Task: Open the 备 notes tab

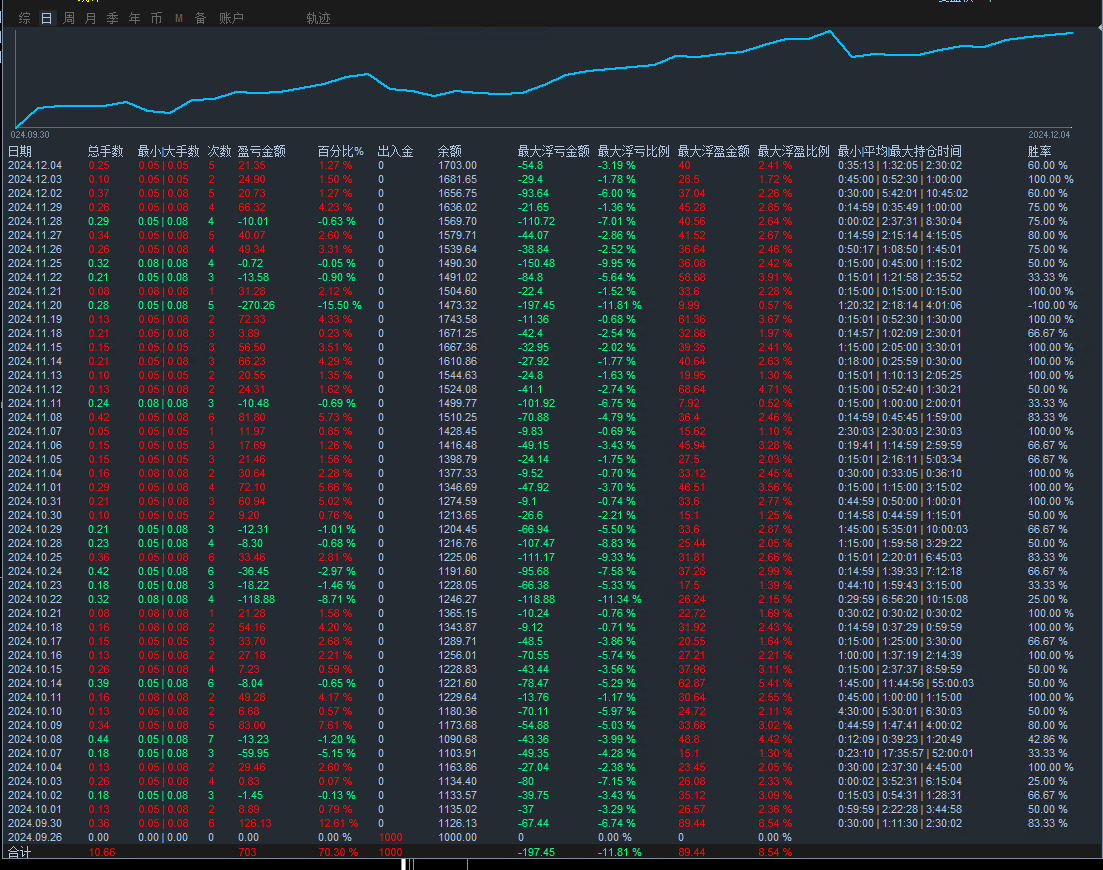Action: [200, 18]
